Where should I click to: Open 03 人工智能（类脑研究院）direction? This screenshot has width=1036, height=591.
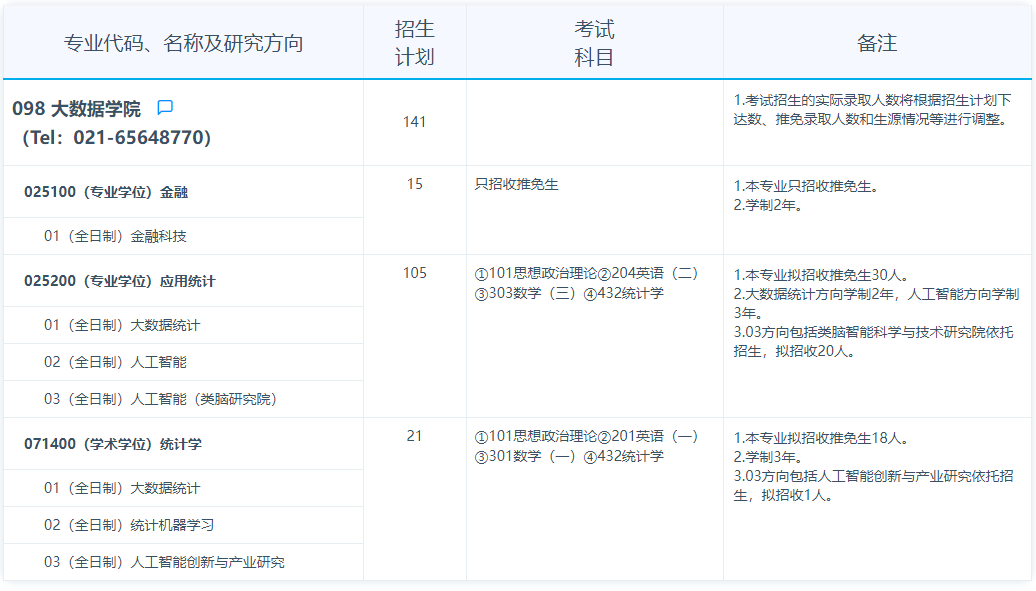click(x=160, y=399)
